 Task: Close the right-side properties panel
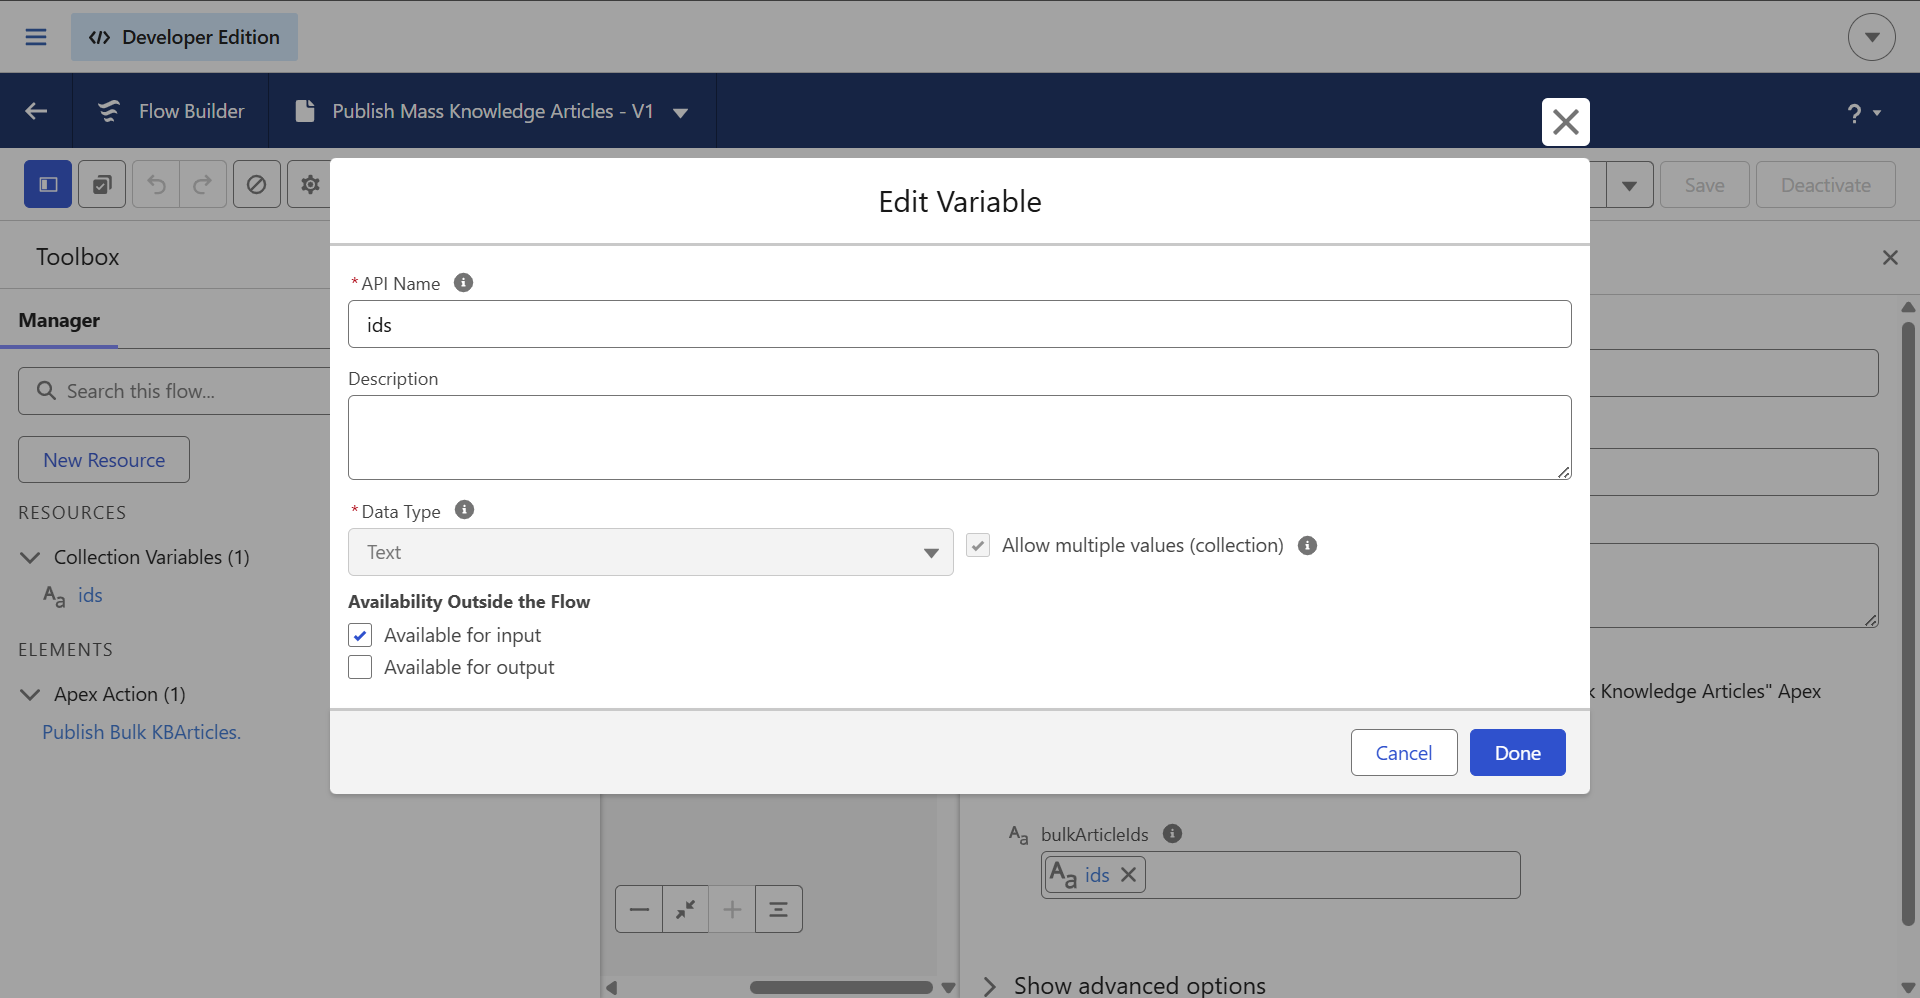(1890, 258)
